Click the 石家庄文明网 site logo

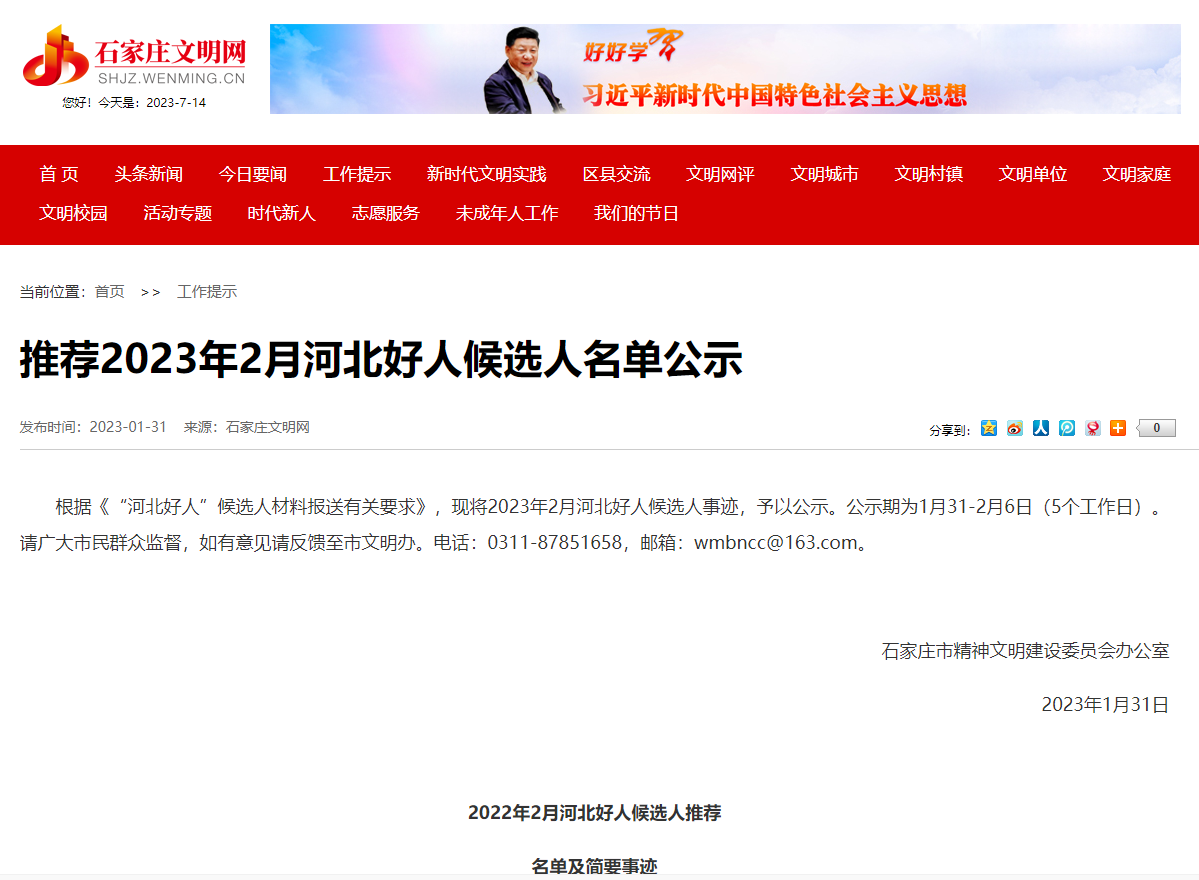(x=135, y=57)
